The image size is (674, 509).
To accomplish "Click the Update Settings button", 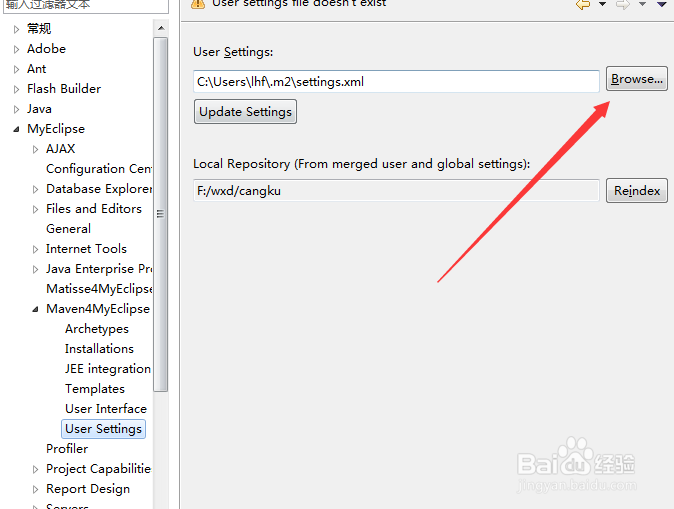I will [245, 112].
